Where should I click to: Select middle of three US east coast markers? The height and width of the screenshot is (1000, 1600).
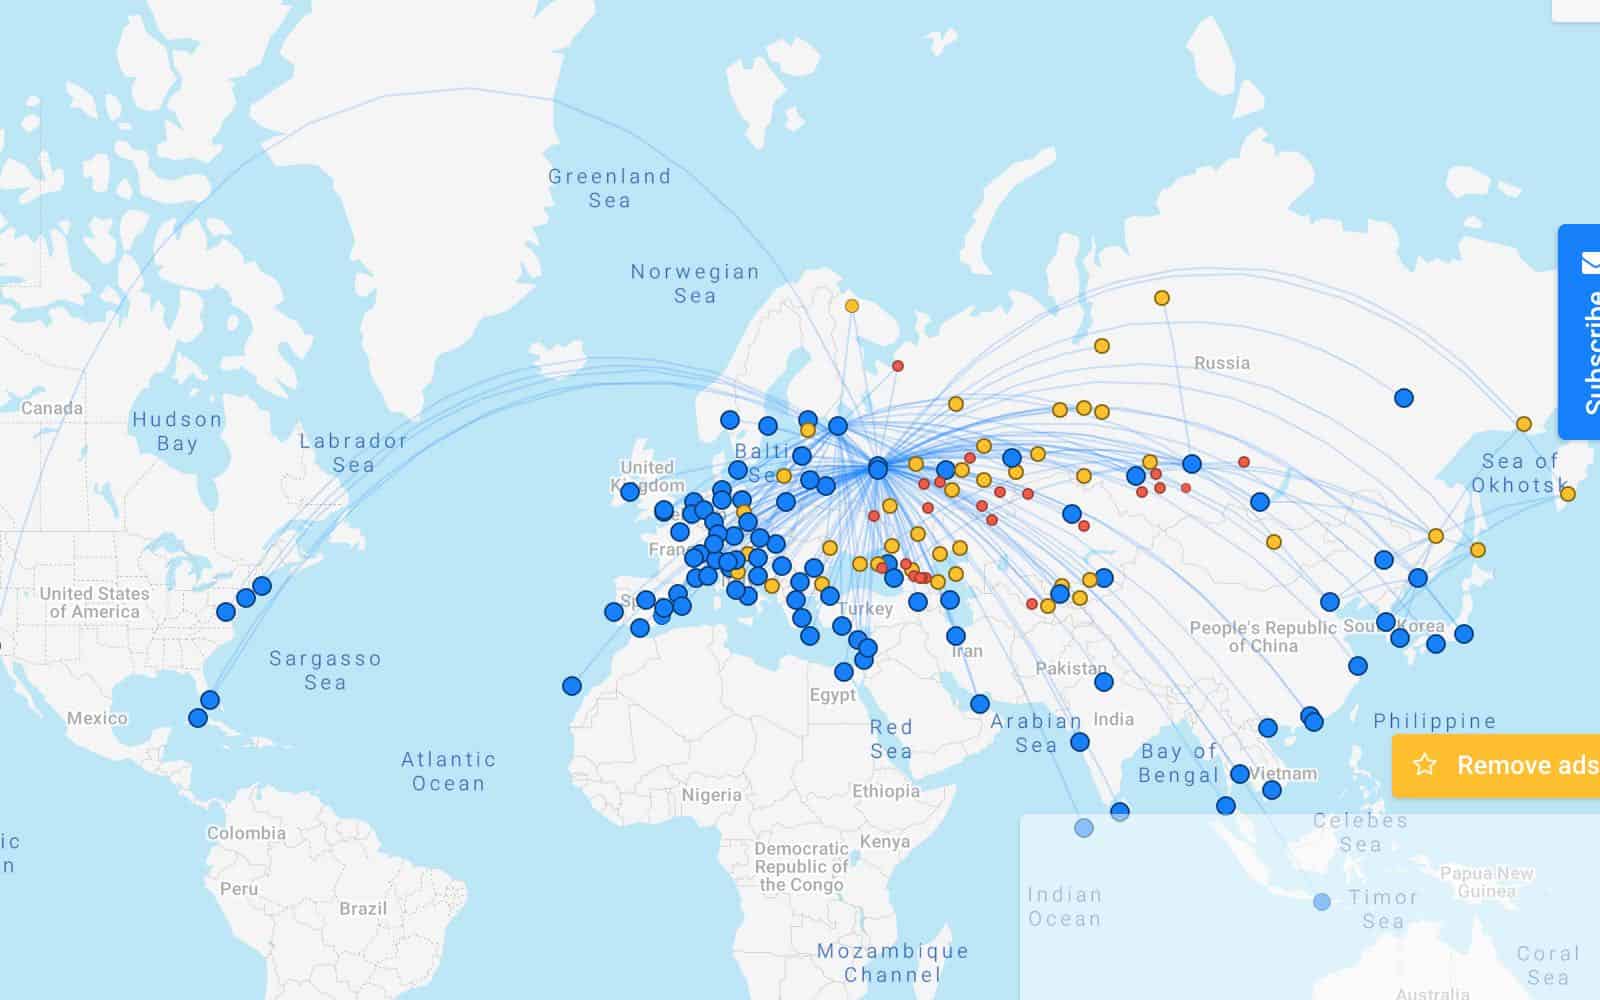[246, 598]
